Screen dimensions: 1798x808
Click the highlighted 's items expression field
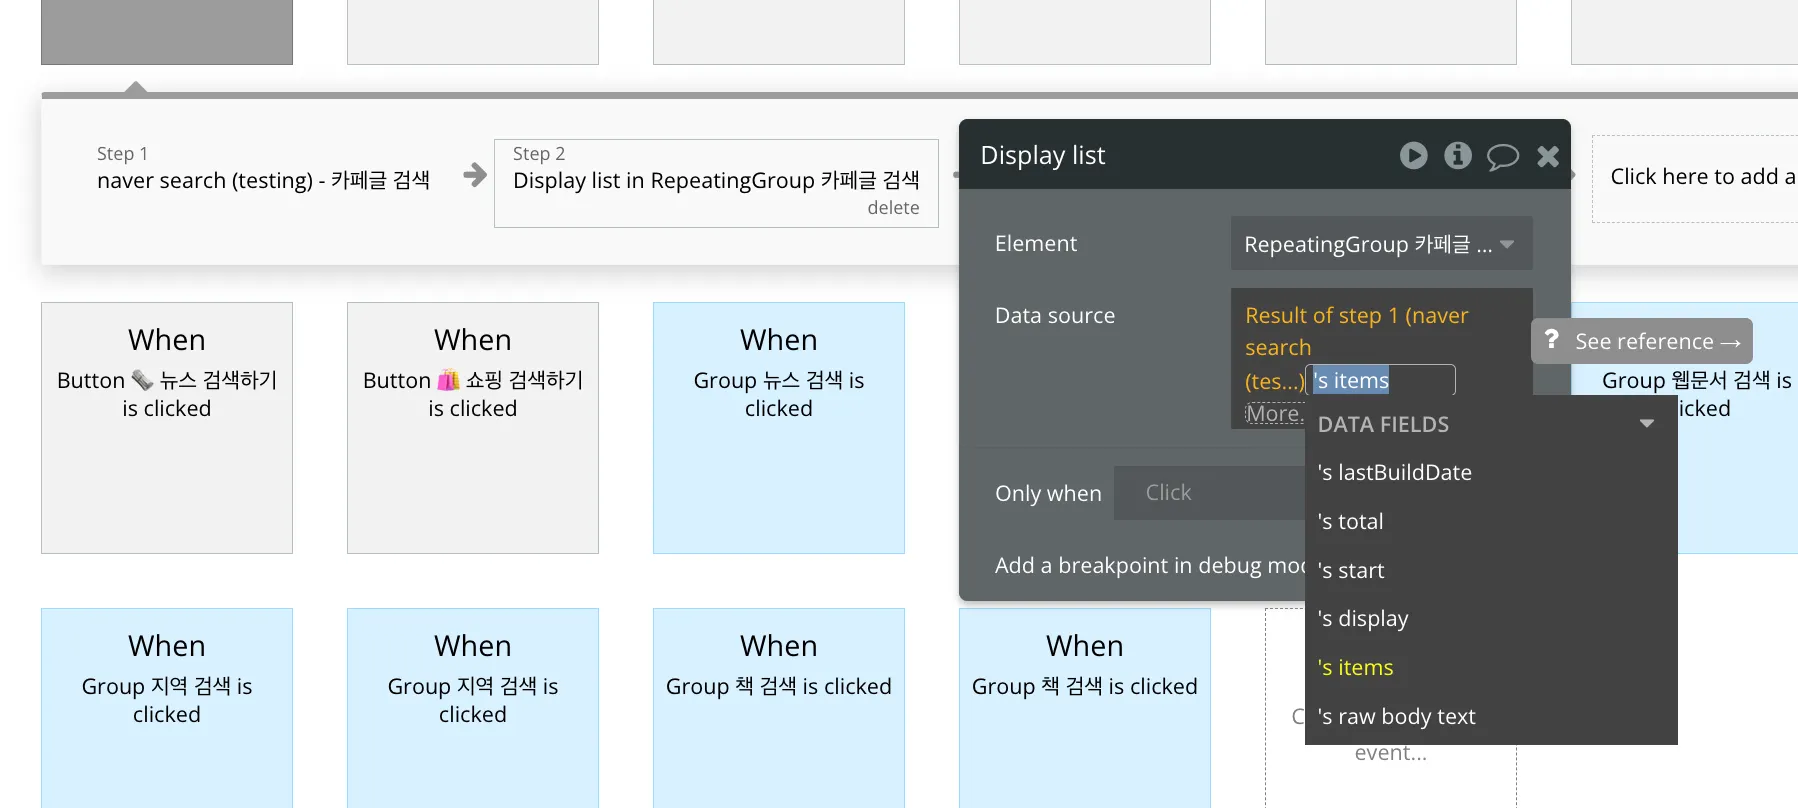click(1382, 380)
